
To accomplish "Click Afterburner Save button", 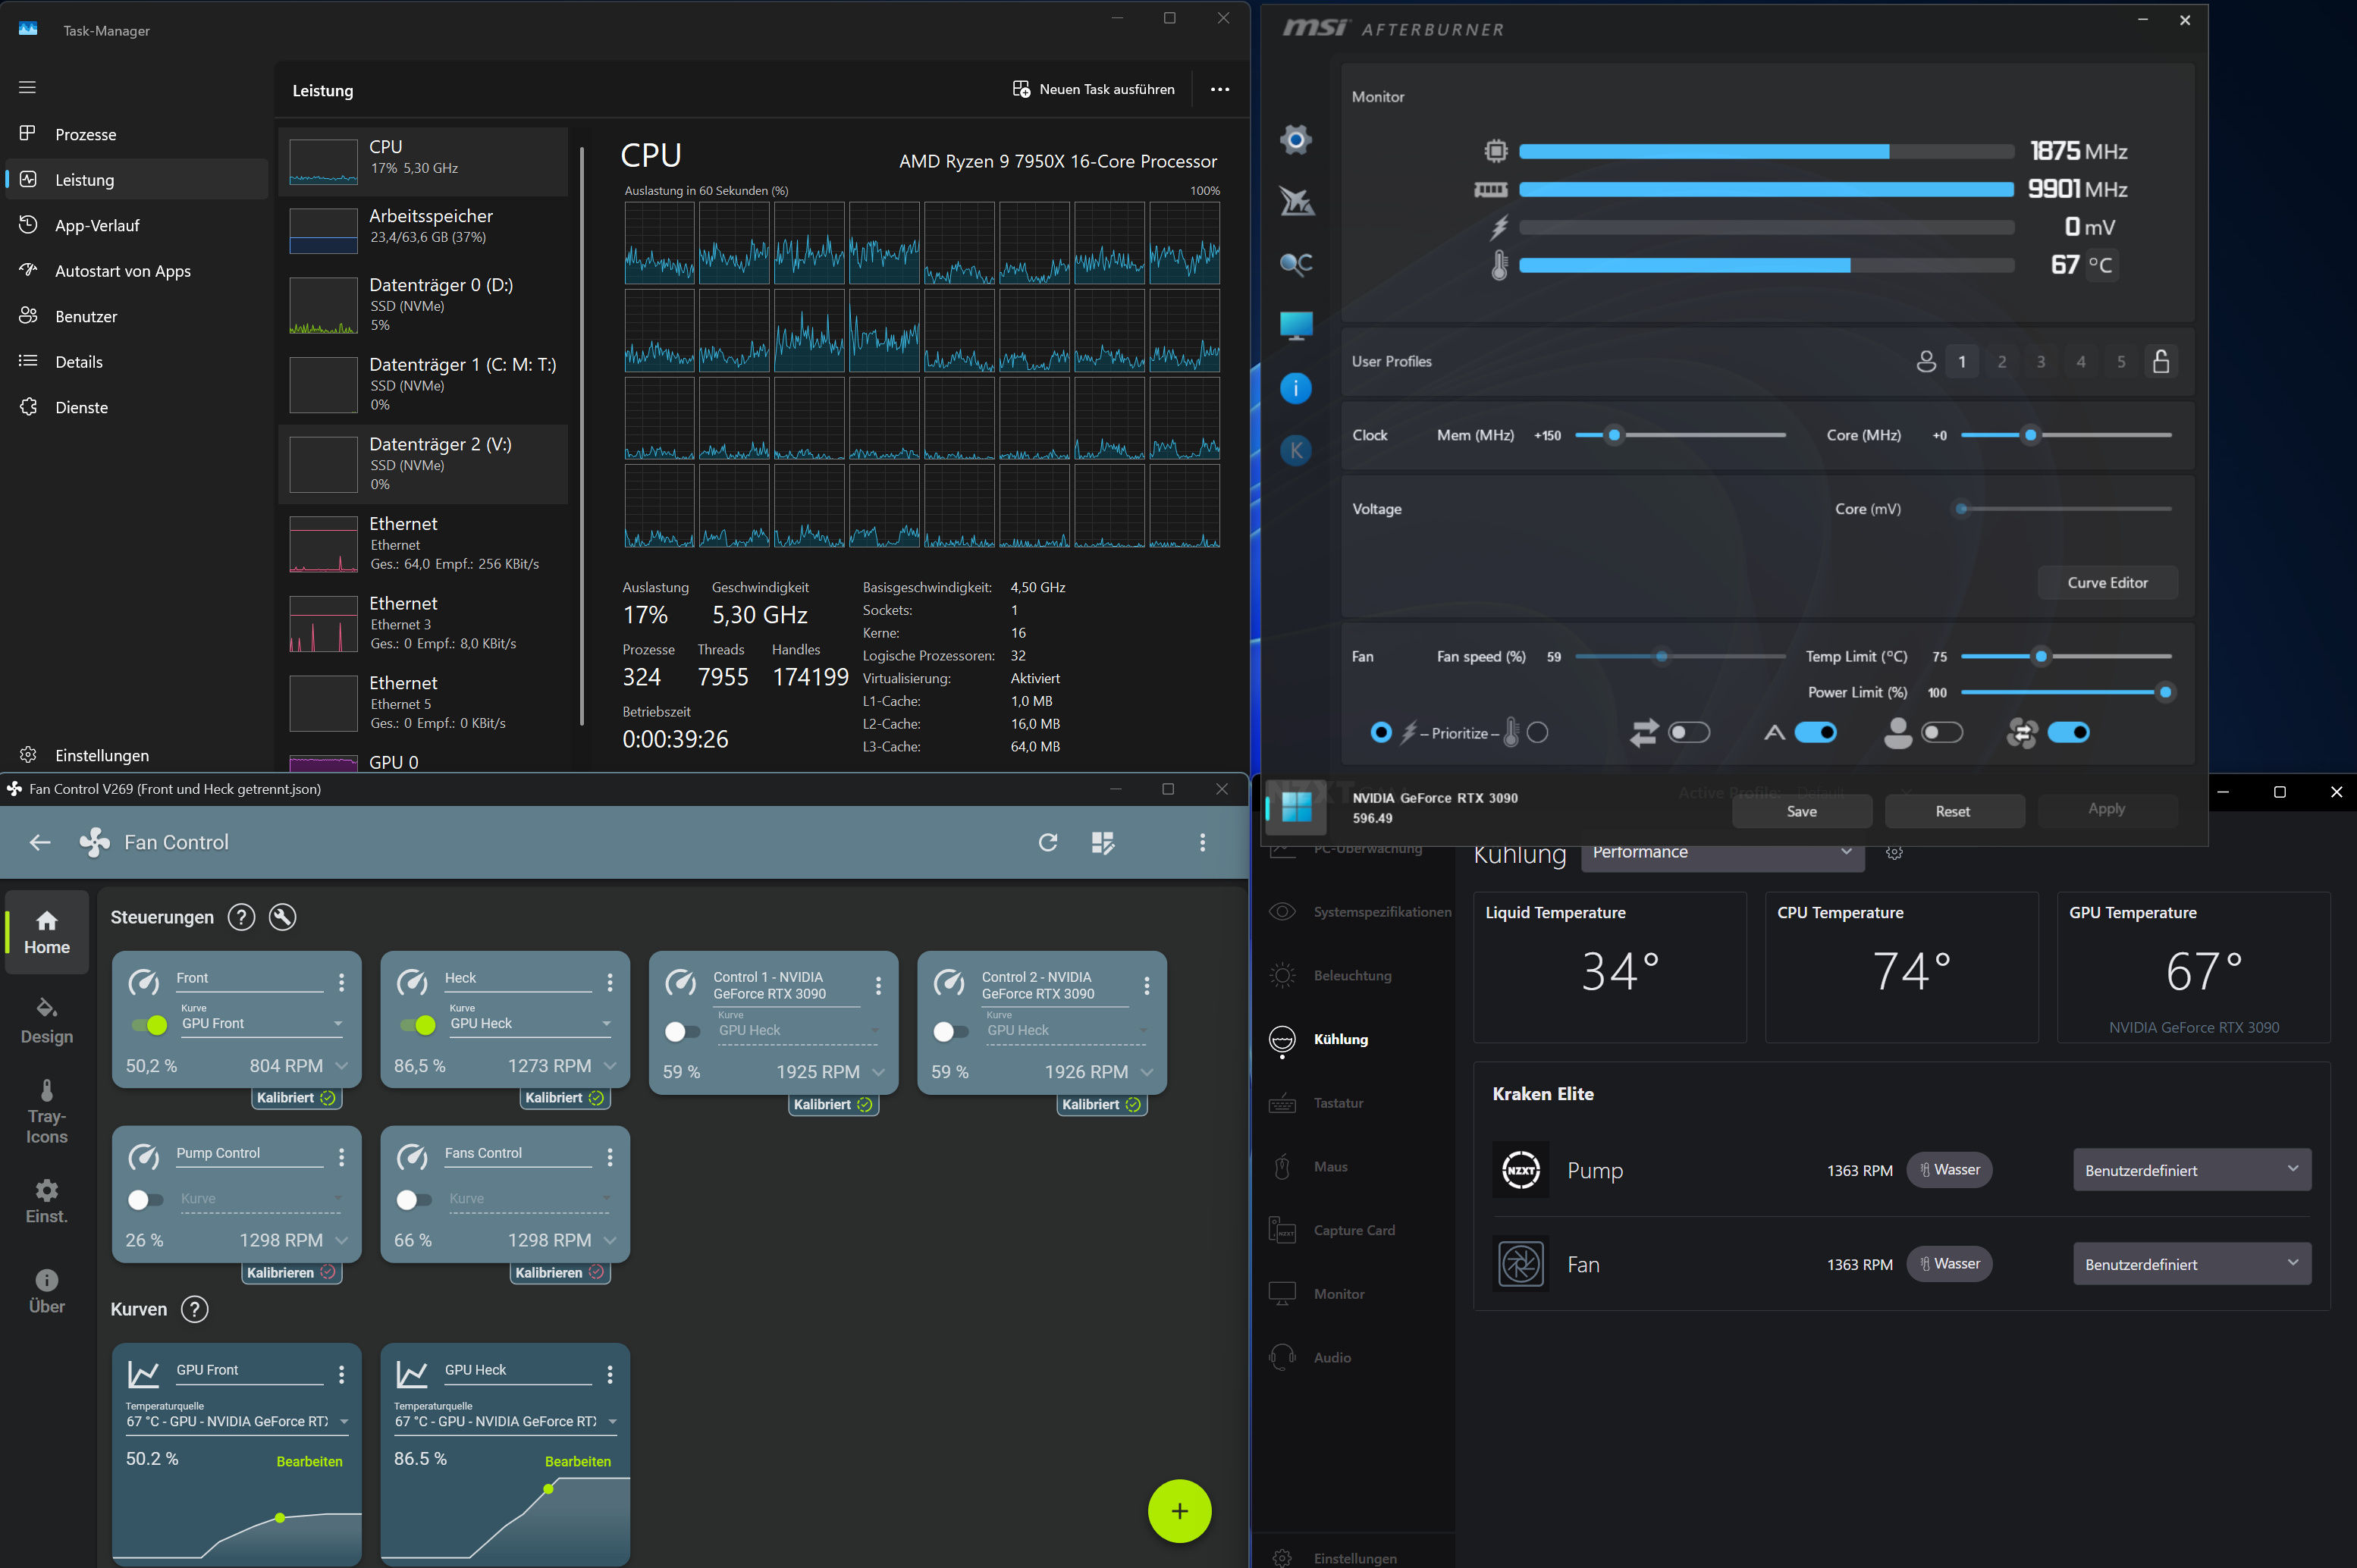I will [x=1801, y=811].
